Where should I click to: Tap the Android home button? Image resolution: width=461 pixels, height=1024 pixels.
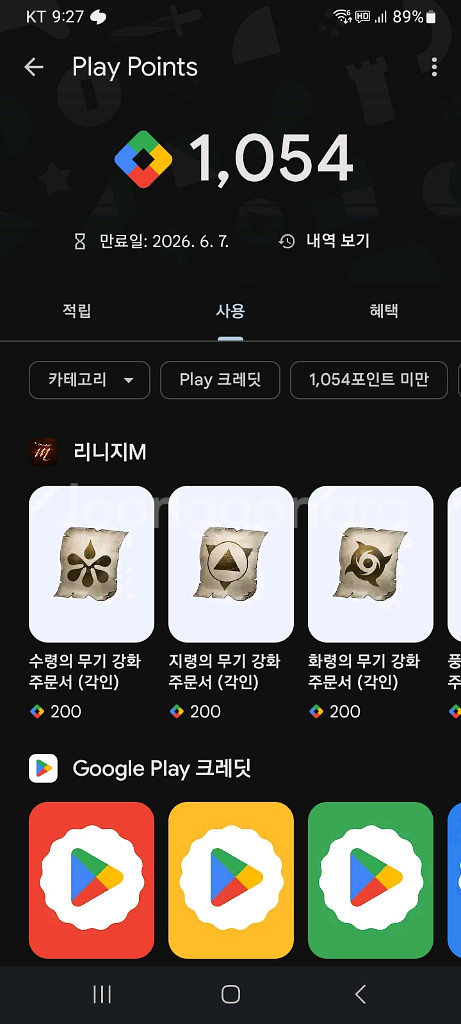pos(230,994)
